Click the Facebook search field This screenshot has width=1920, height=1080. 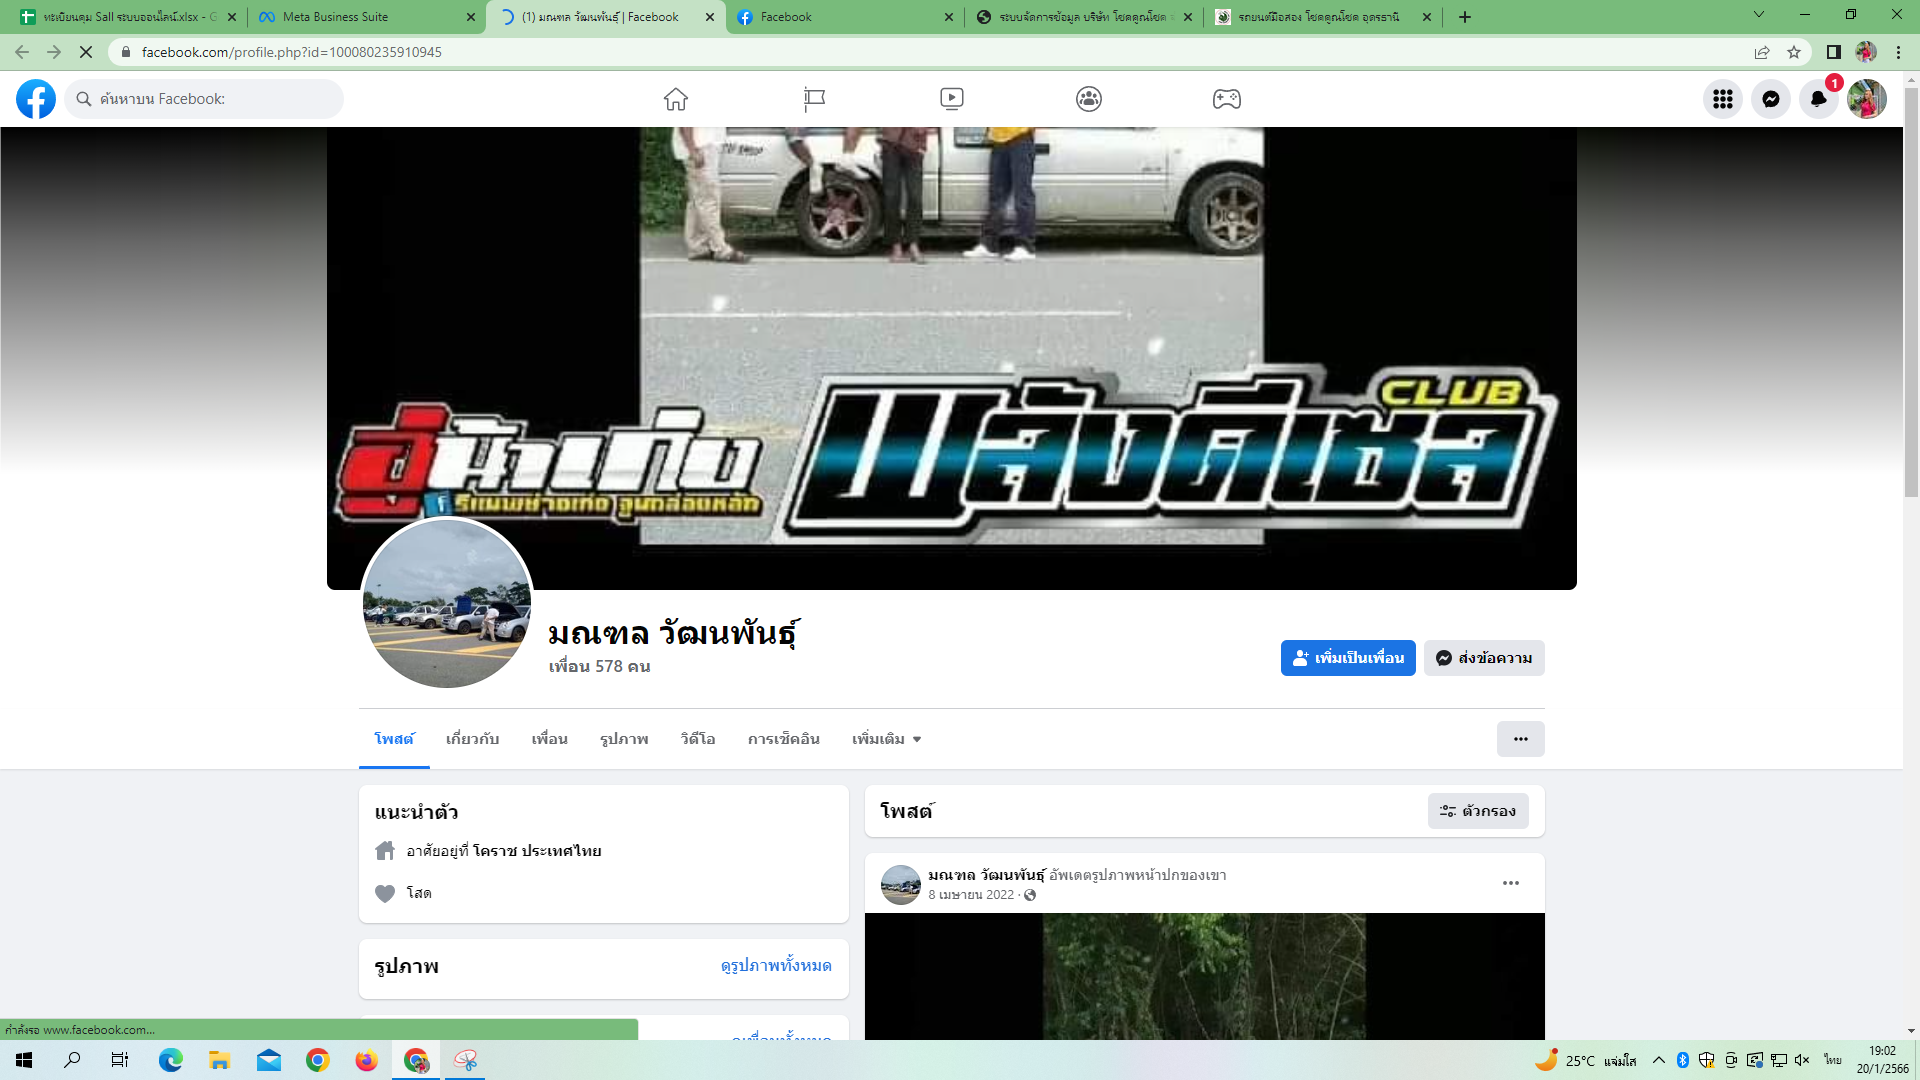point(205,99)
